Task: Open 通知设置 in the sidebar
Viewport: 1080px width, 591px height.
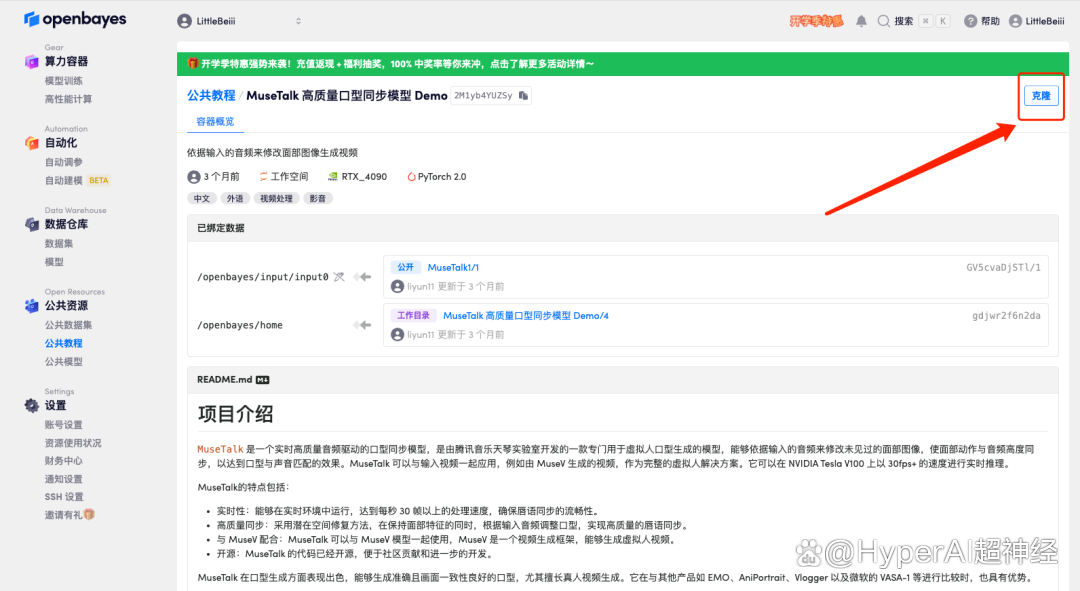Action: tap(63, 479)
